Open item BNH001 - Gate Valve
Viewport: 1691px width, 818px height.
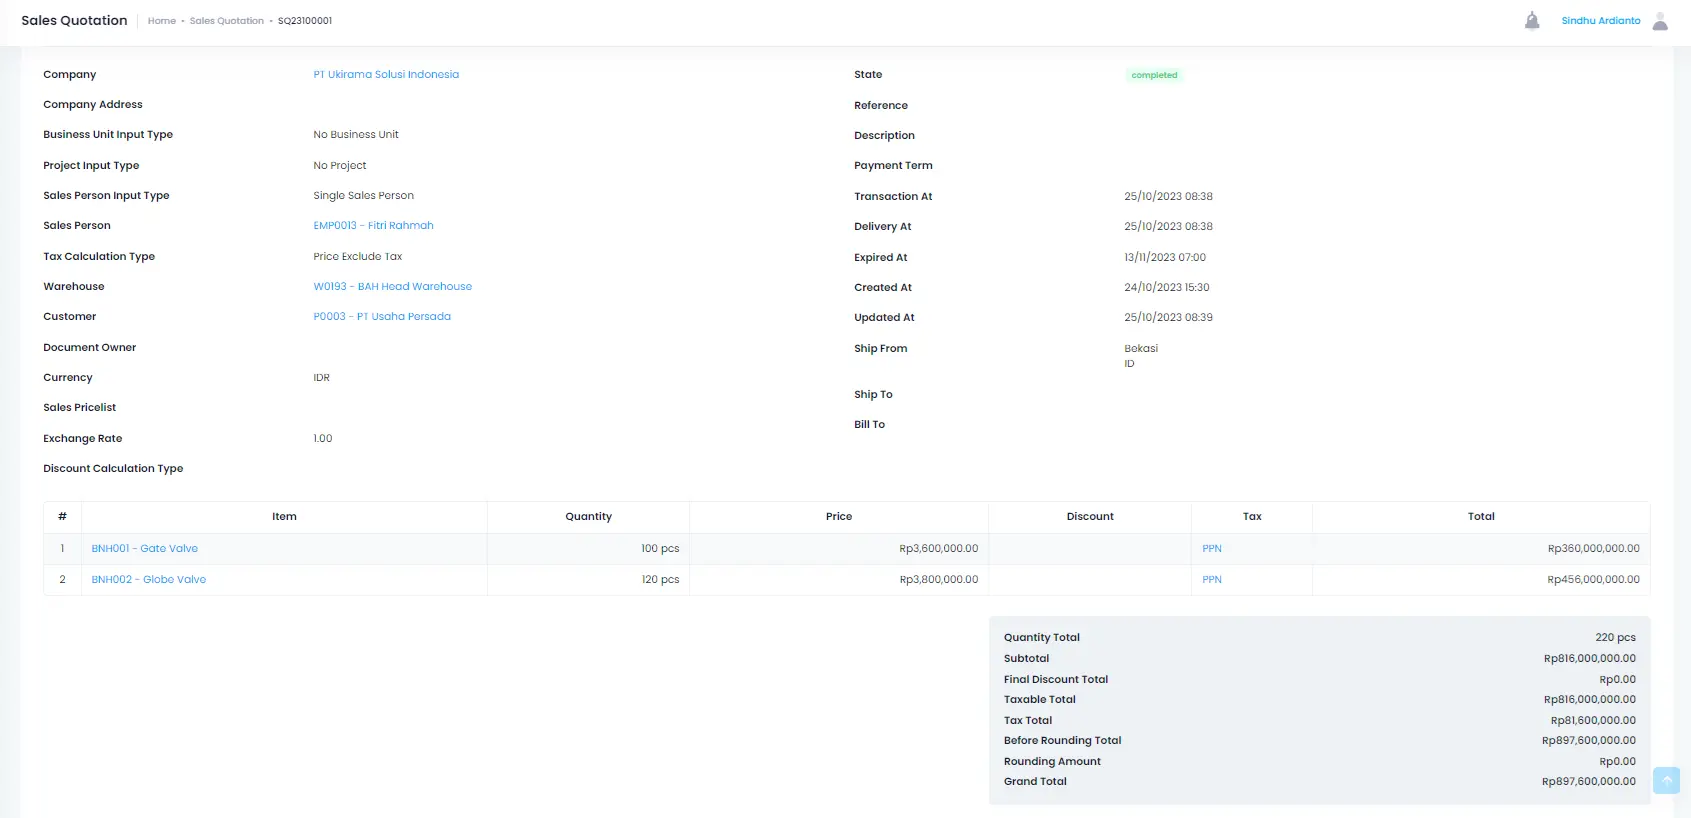tap(145, 549)
